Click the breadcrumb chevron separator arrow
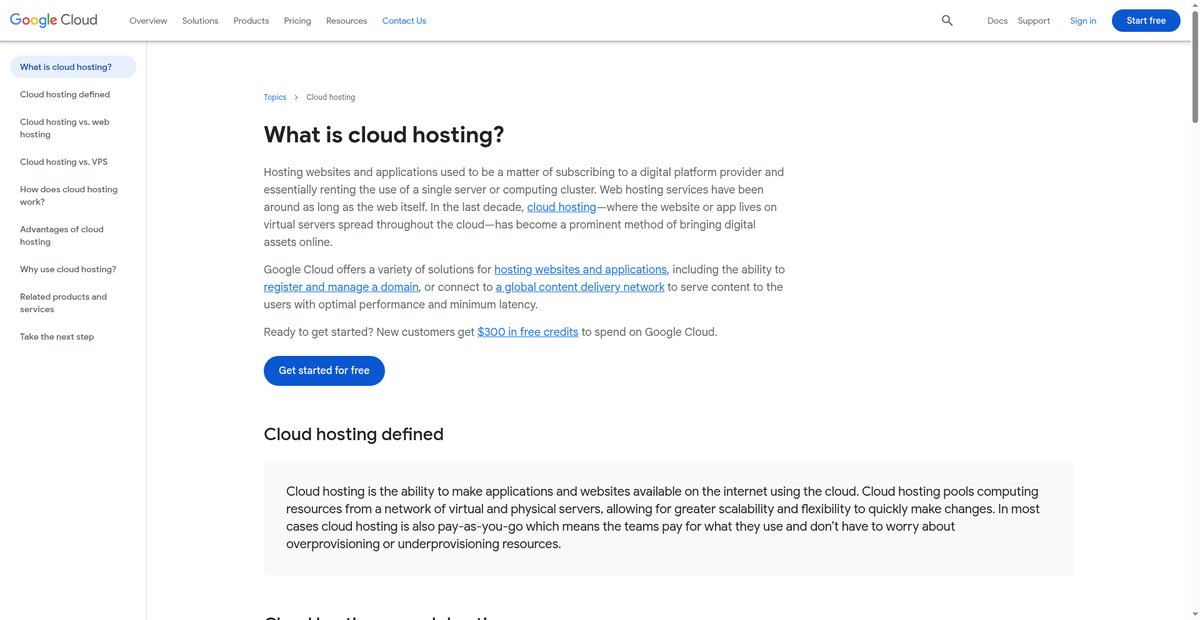The image size is (1200, 620). click(x=296, y=97)
